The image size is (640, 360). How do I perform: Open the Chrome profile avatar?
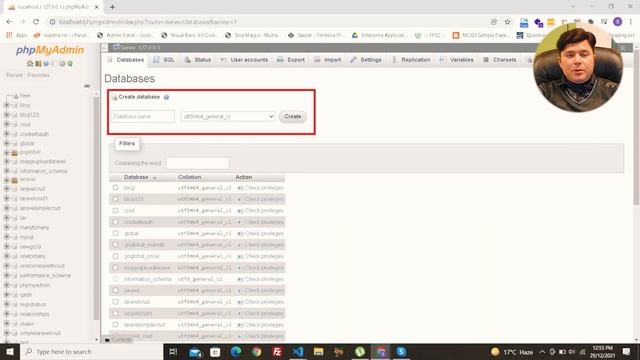tap(618, 22)
